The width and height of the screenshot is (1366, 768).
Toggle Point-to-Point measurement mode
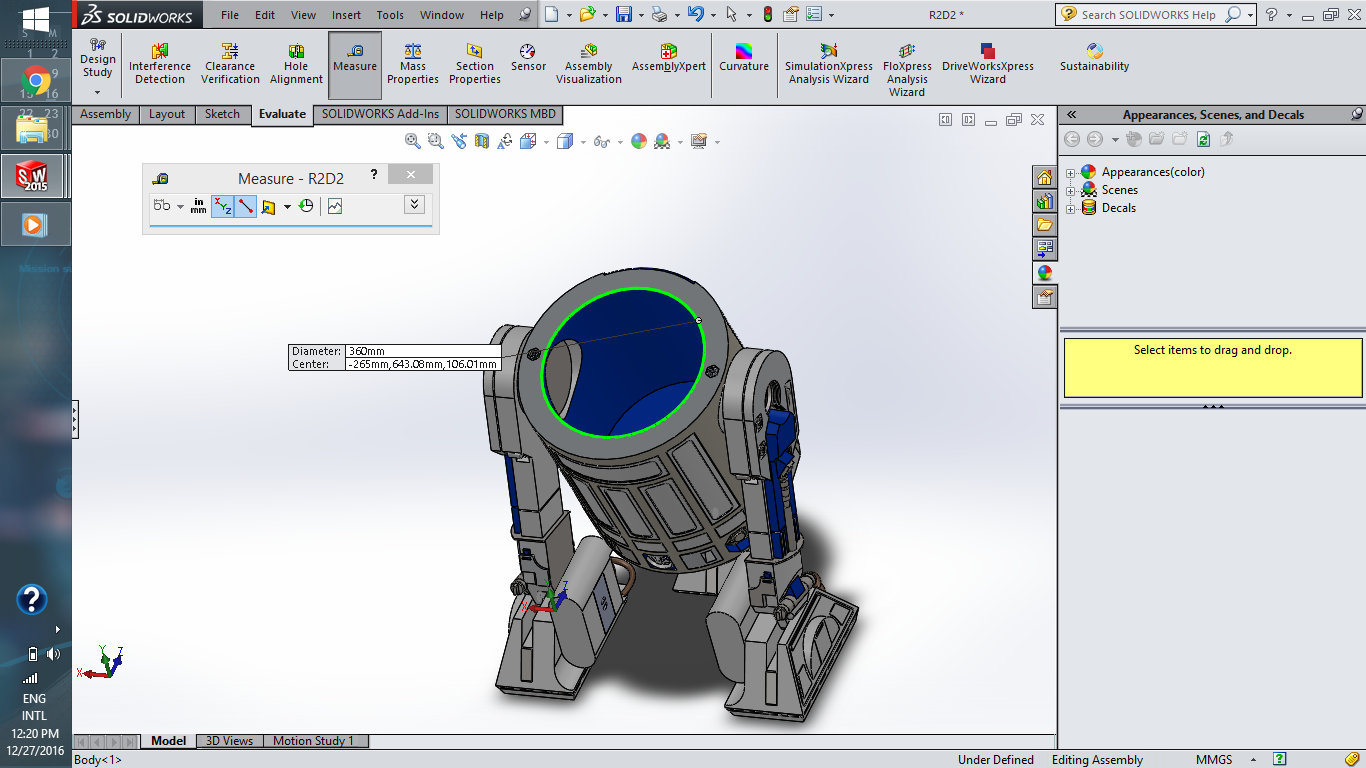(x=247, y=205)
